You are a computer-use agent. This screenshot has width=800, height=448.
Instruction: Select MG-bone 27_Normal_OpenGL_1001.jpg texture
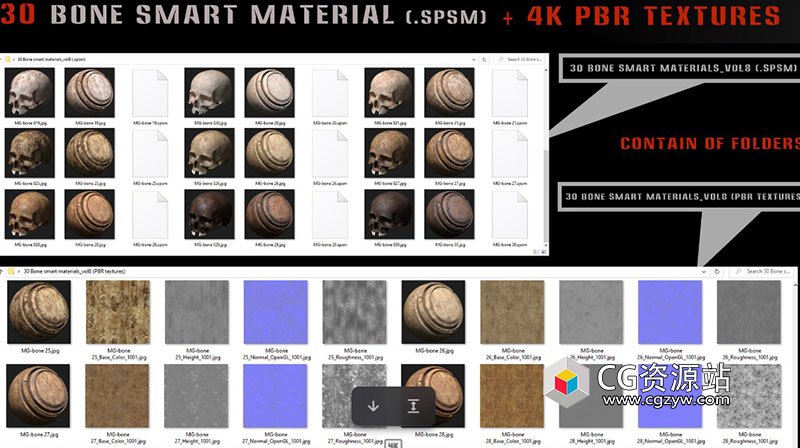click(x=276, y=396)
